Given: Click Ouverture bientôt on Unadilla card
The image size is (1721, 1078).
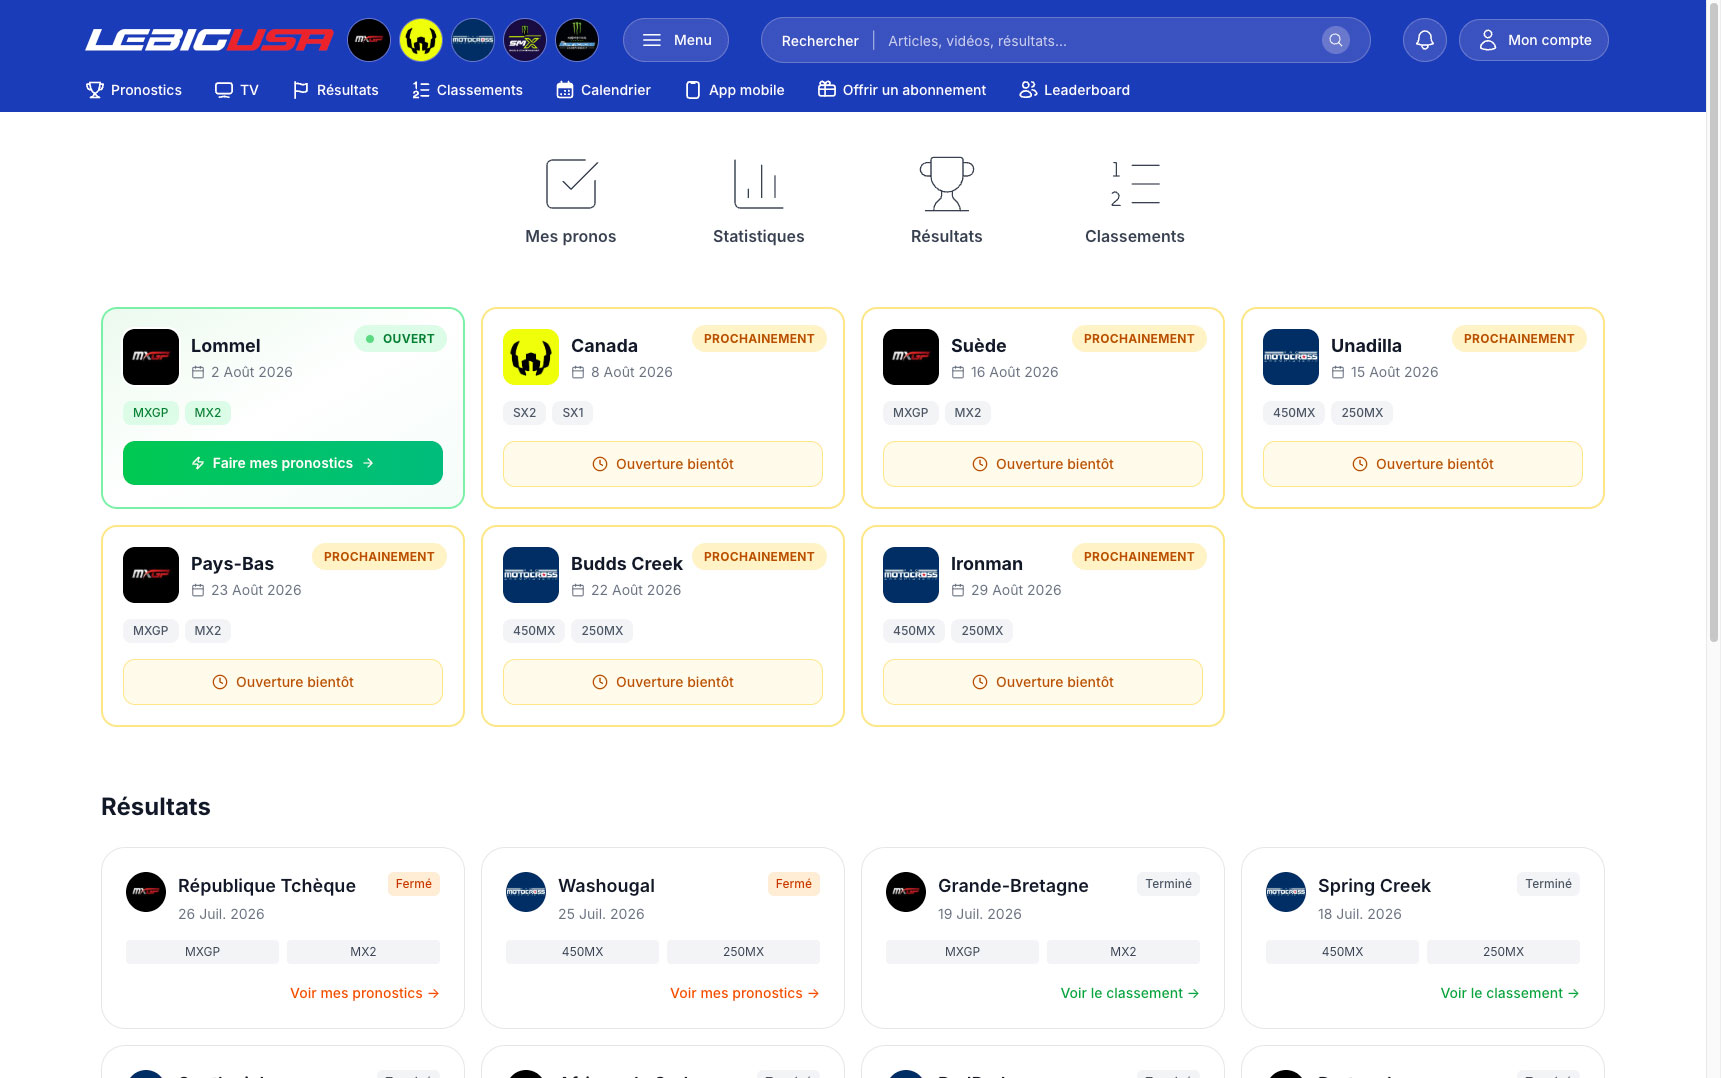Looking at the screenshot, I should coord(1423,464).
